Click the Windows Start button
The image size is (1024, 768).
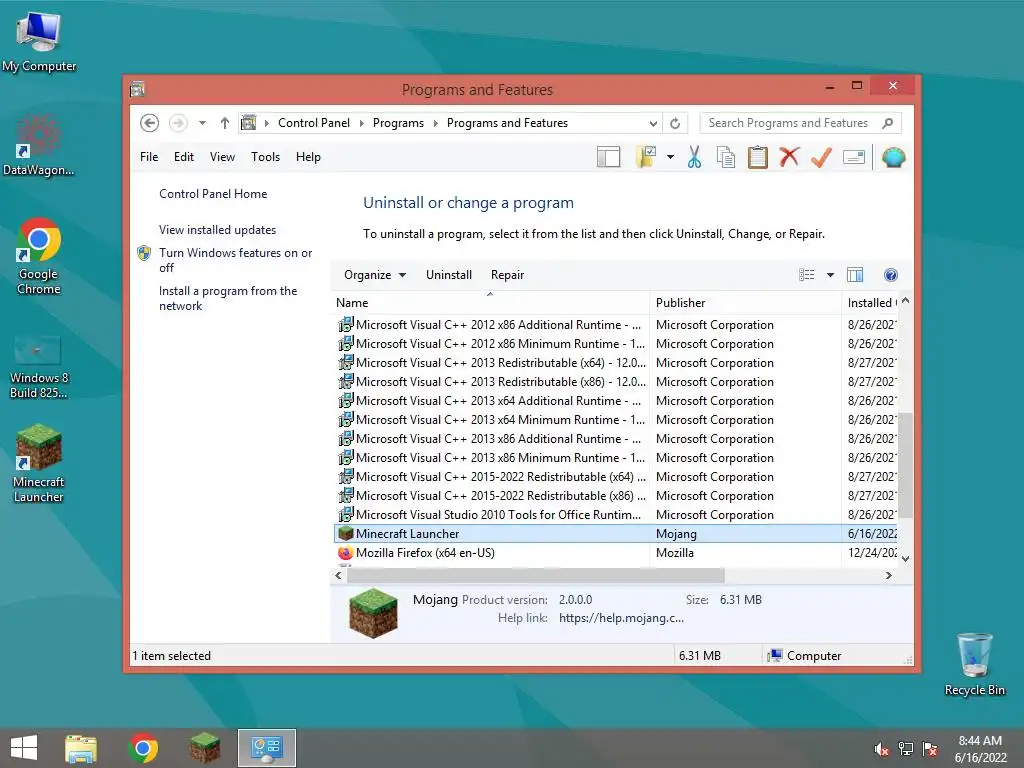(24, 748)
